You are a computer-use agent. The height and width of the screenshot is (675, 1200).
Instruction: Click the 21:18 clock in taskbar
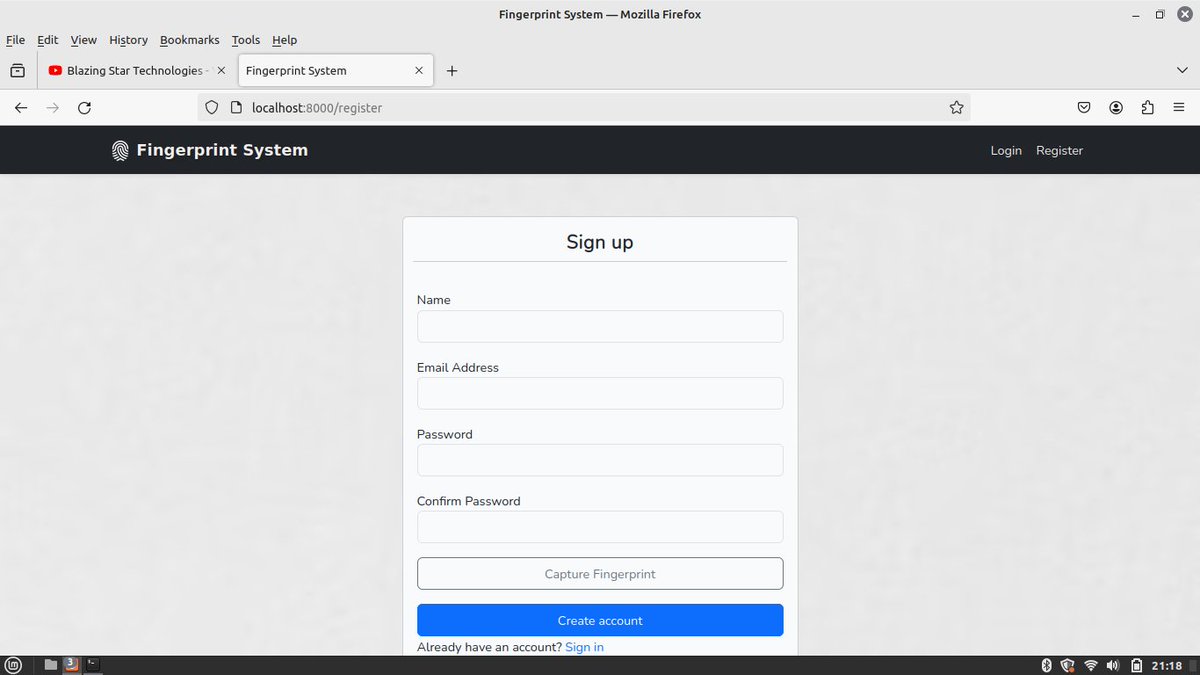click(1167, 665)
